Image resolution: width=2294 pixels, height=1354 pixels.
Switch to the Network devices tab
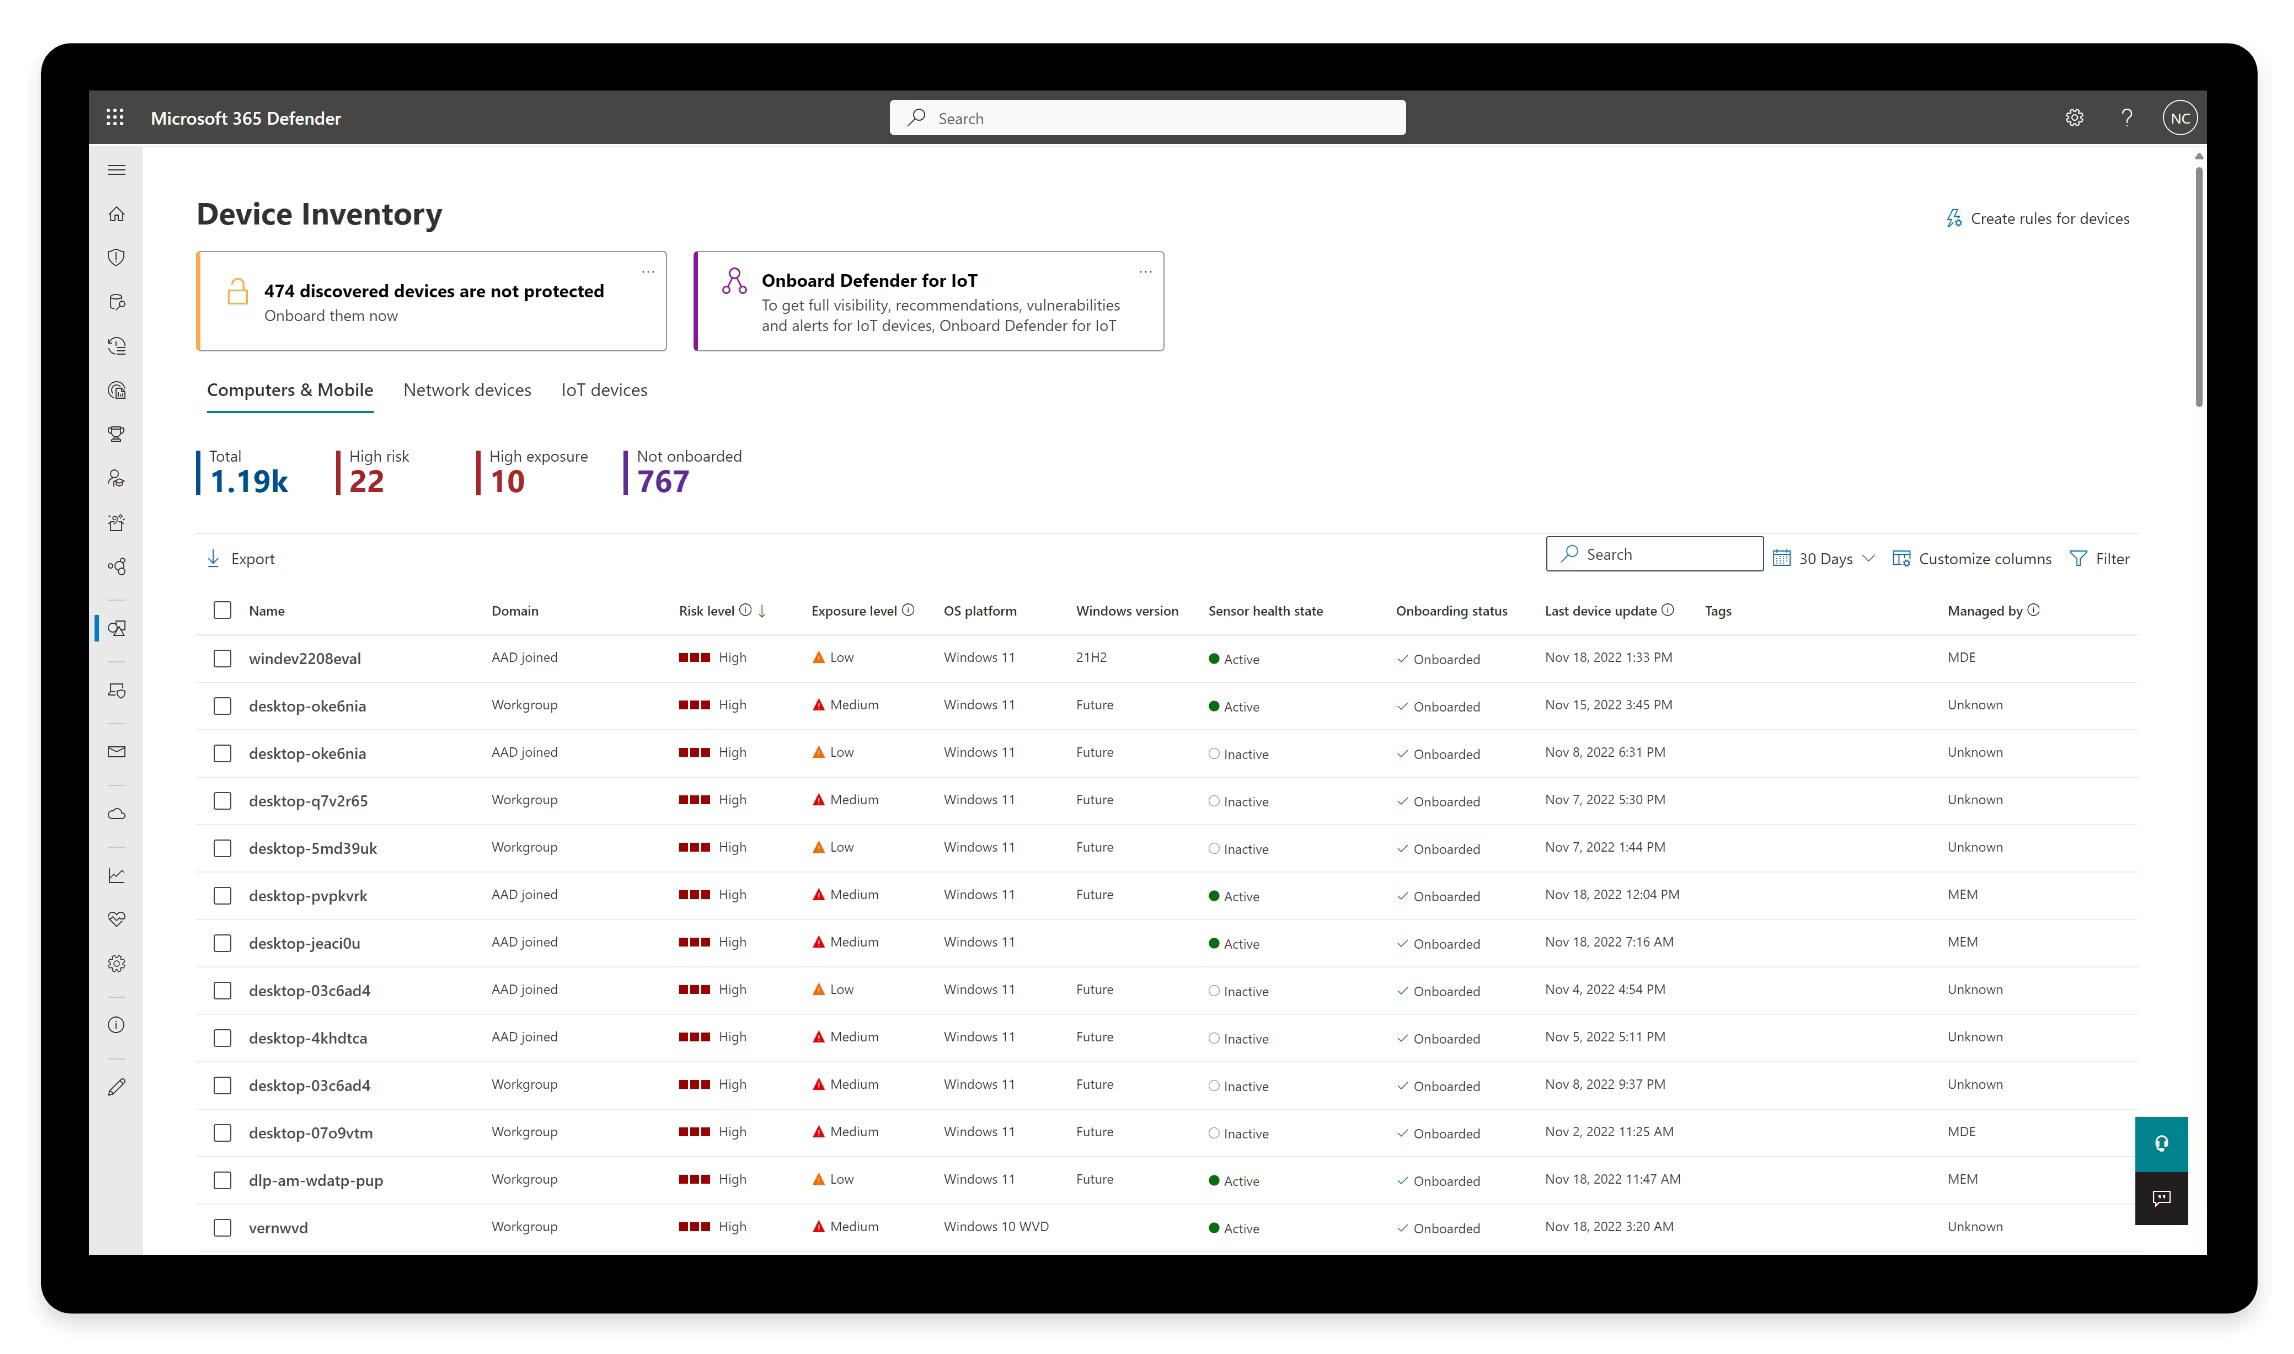467,390
